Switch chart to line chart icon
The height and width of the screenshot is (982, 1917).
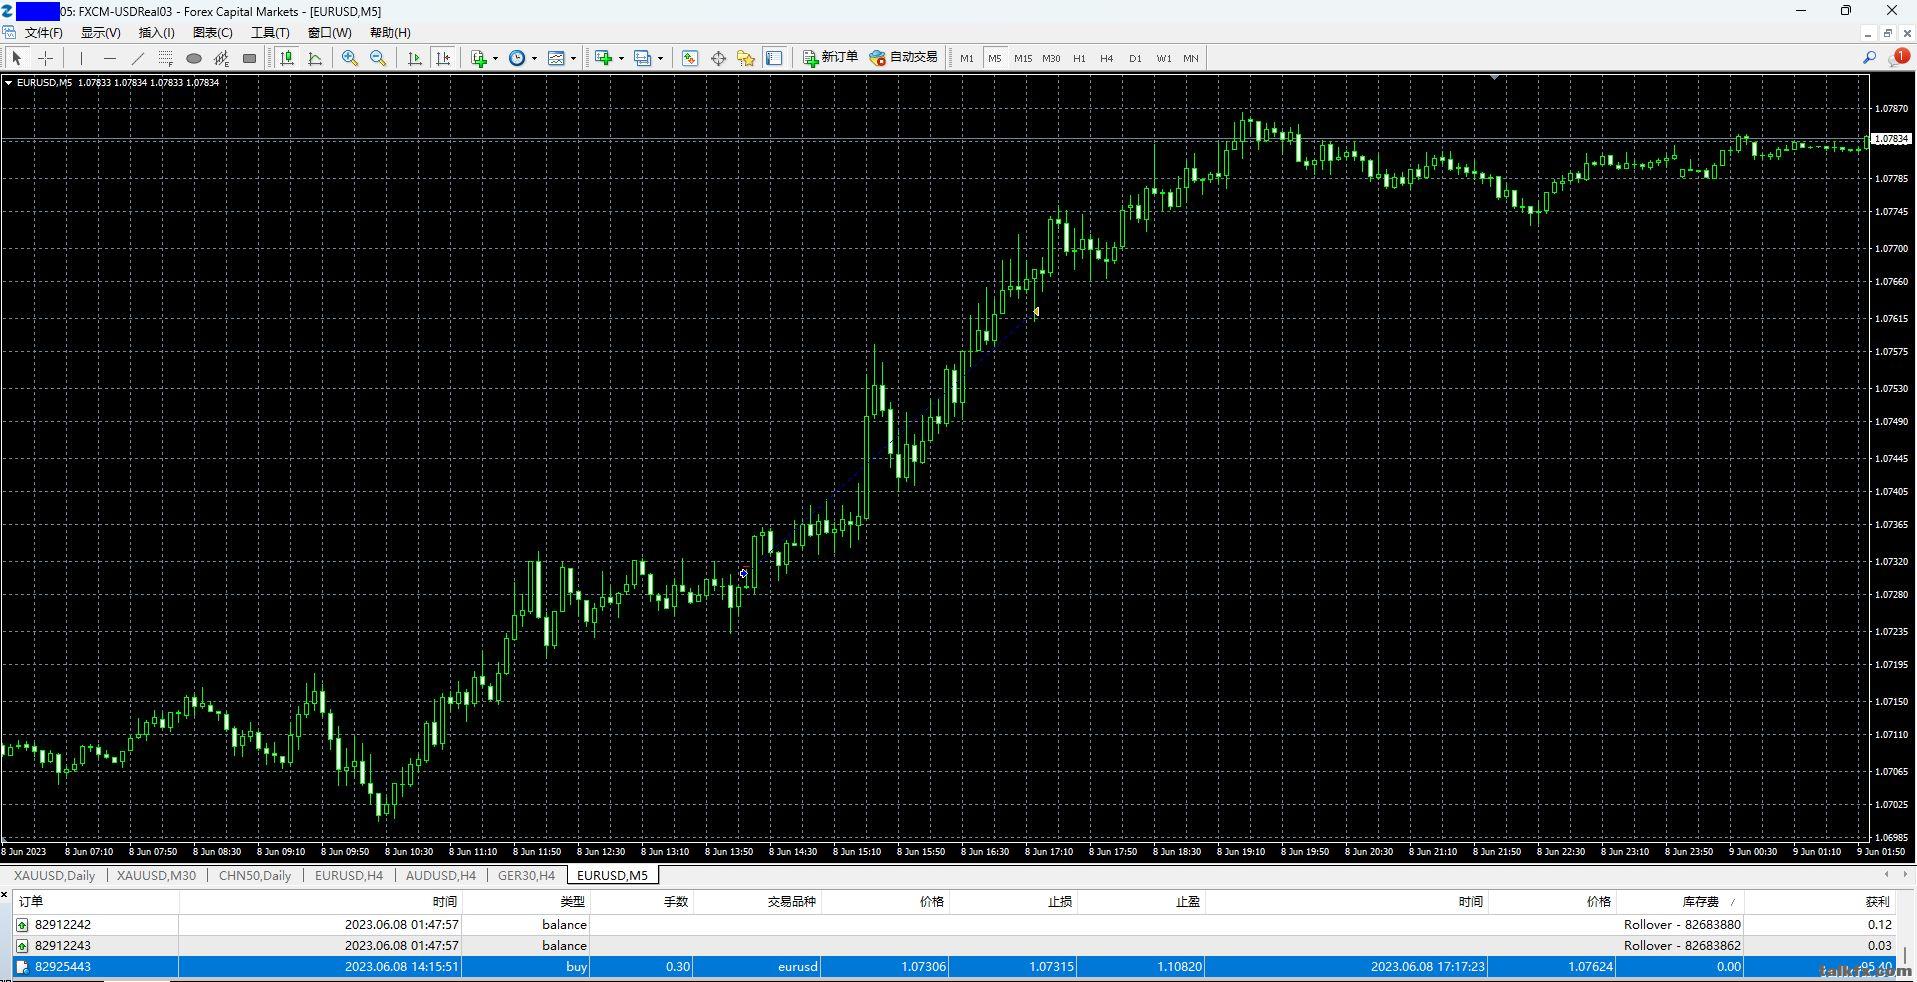pyautogui.click(x=315, y=58)
